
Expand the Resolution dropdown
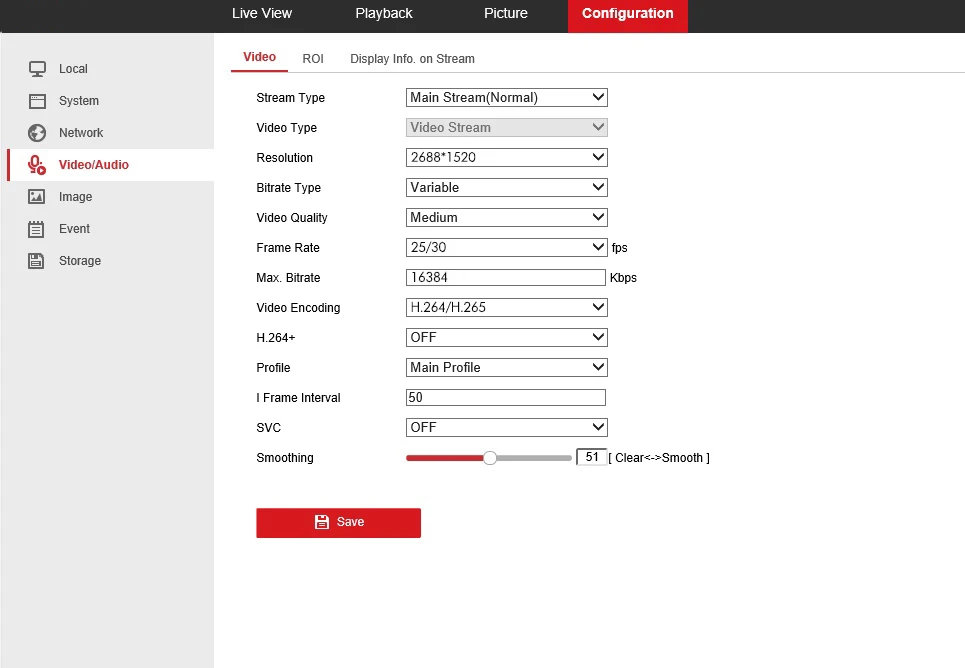507,158
